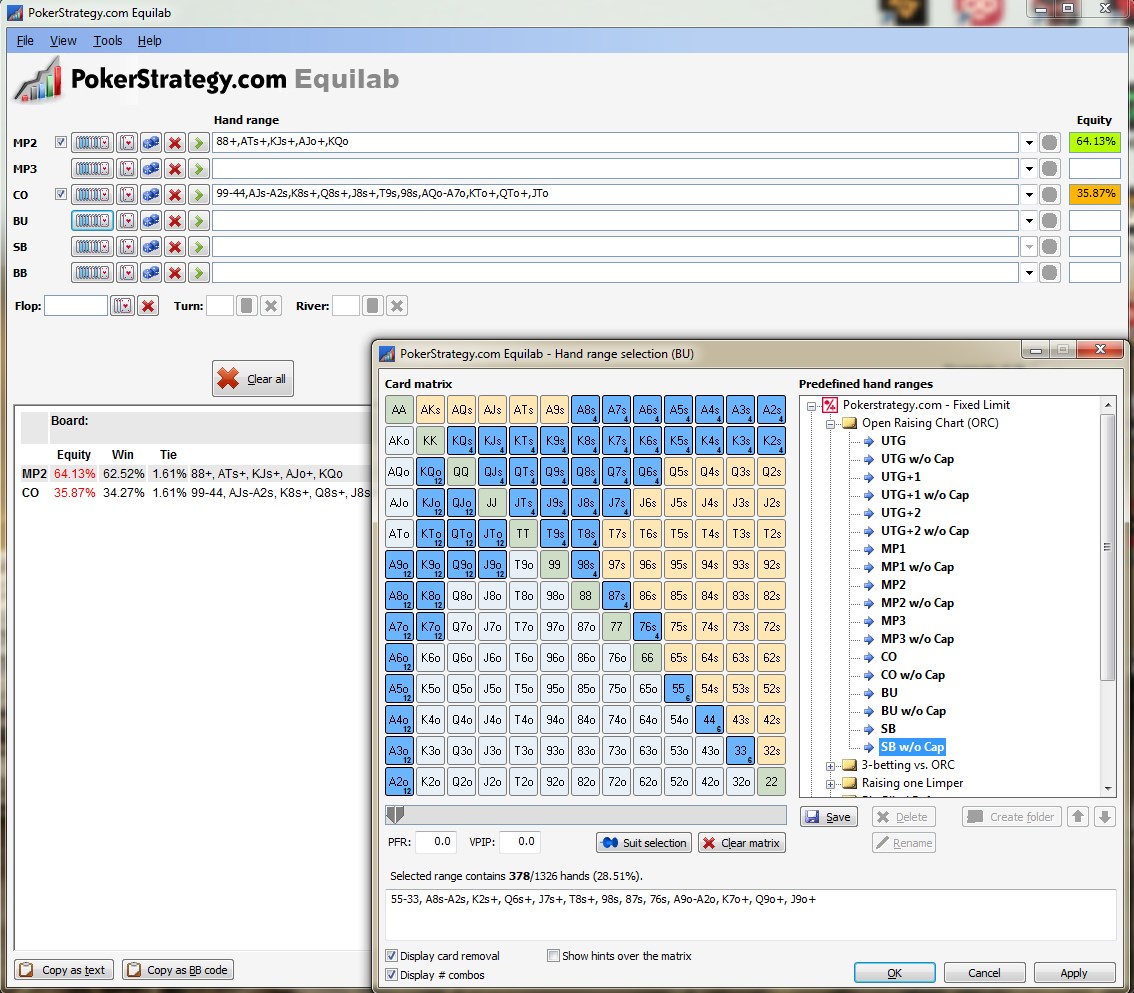The width and height of the screenshot is (1134, 993).
Task: Click Clear matrix button
Action: 741,843
